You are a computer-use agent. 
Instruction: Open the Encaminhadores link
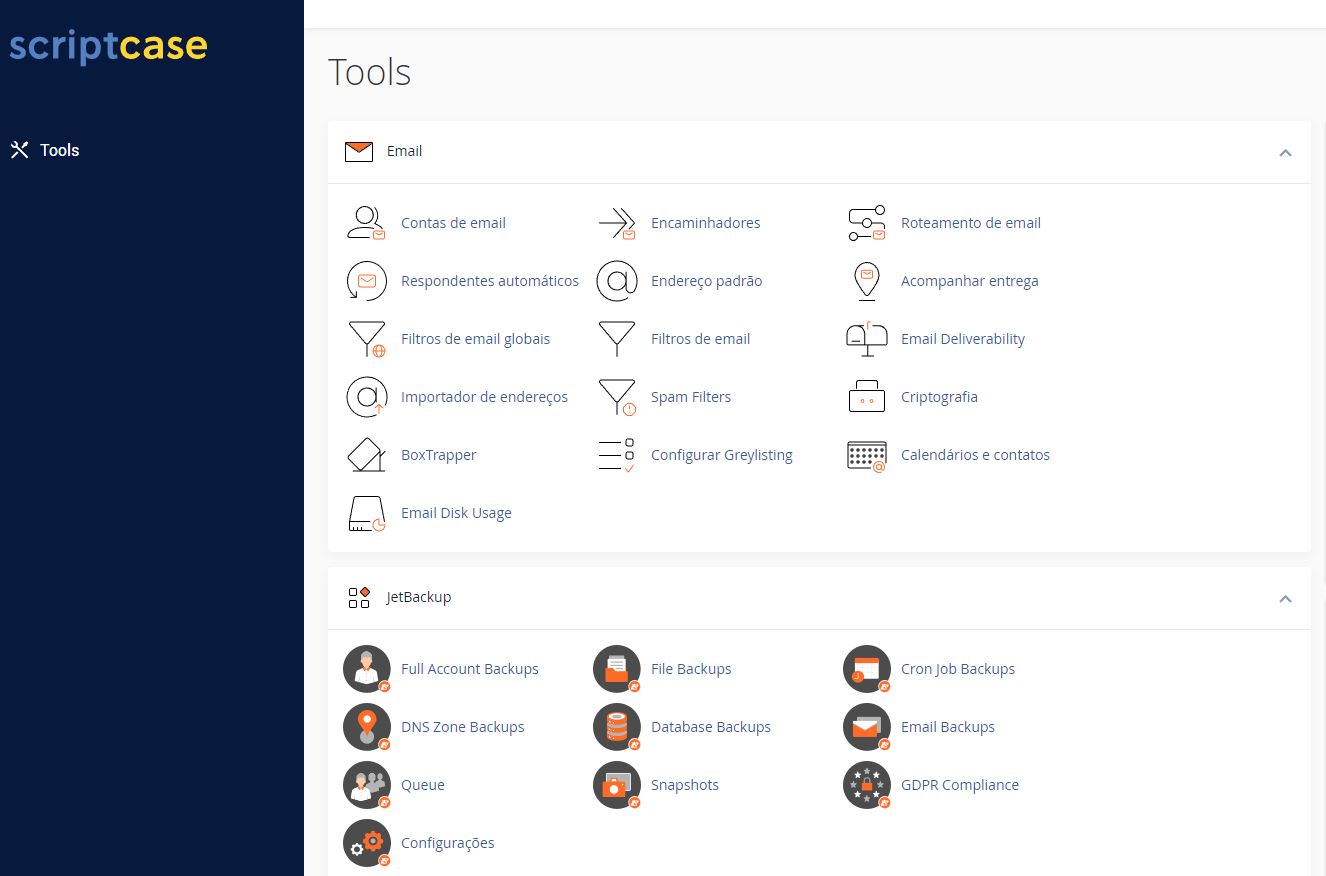coord(705,223)
